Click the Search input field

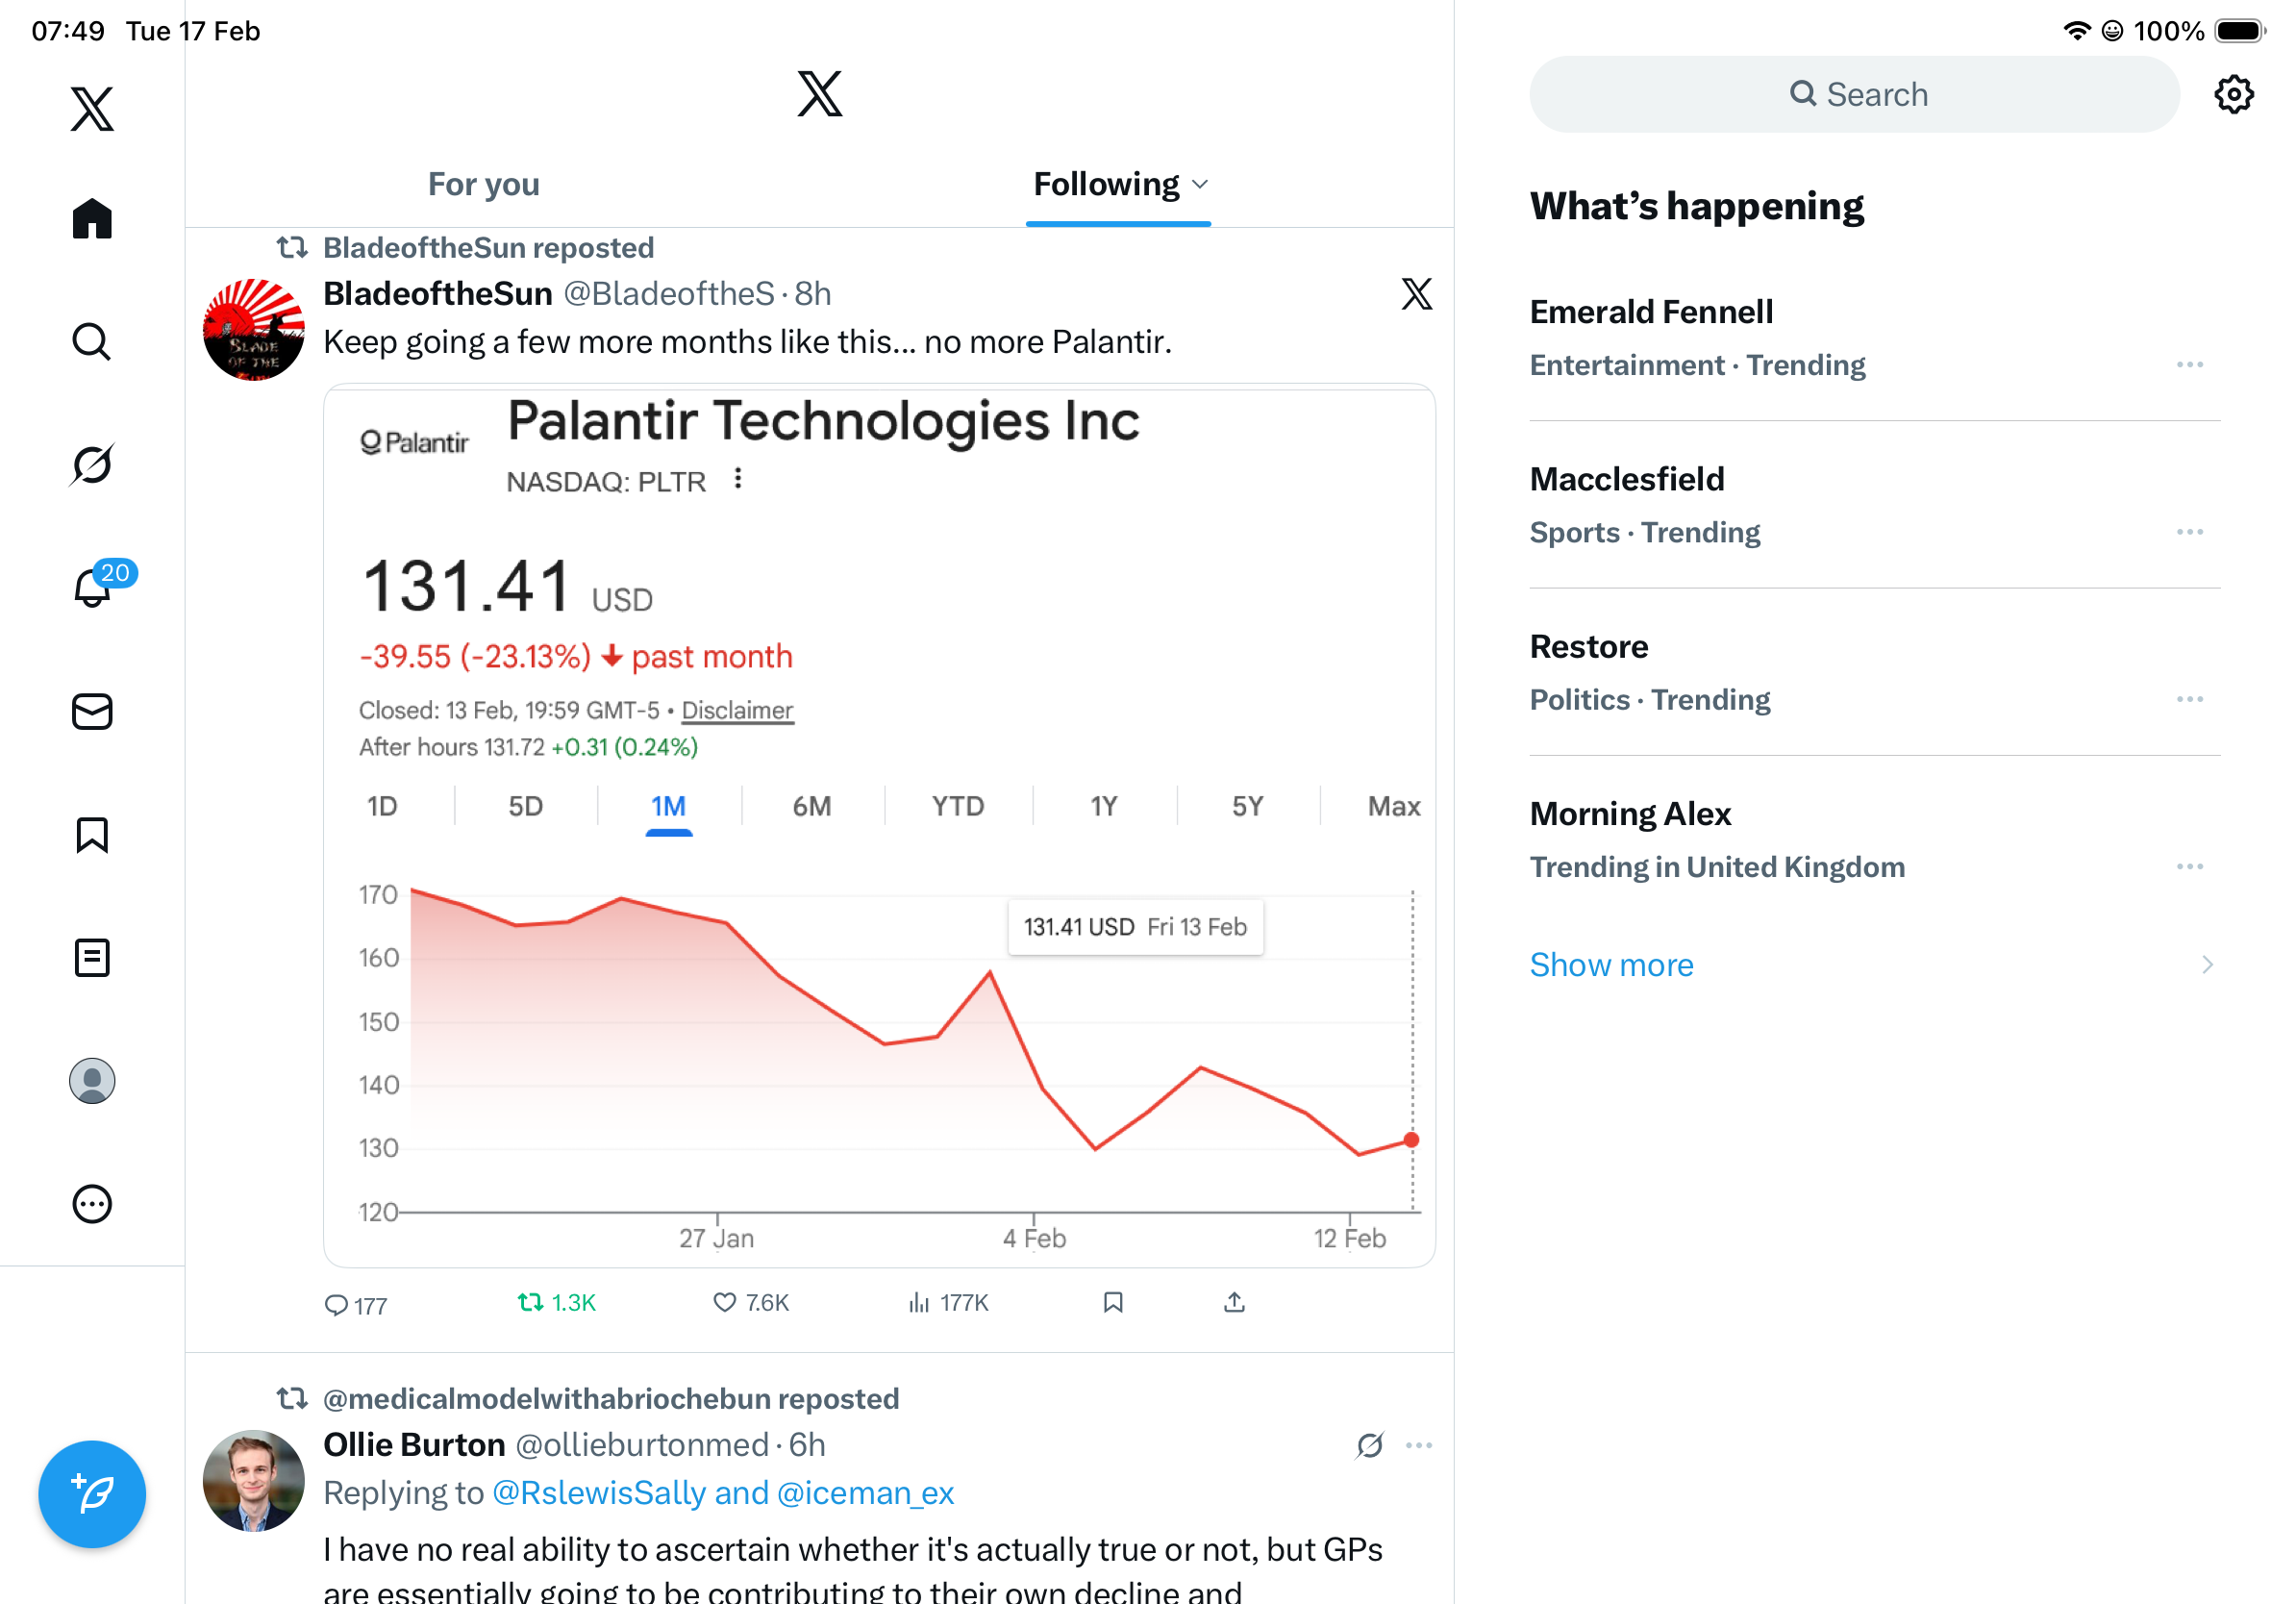tap(1855, 95)
